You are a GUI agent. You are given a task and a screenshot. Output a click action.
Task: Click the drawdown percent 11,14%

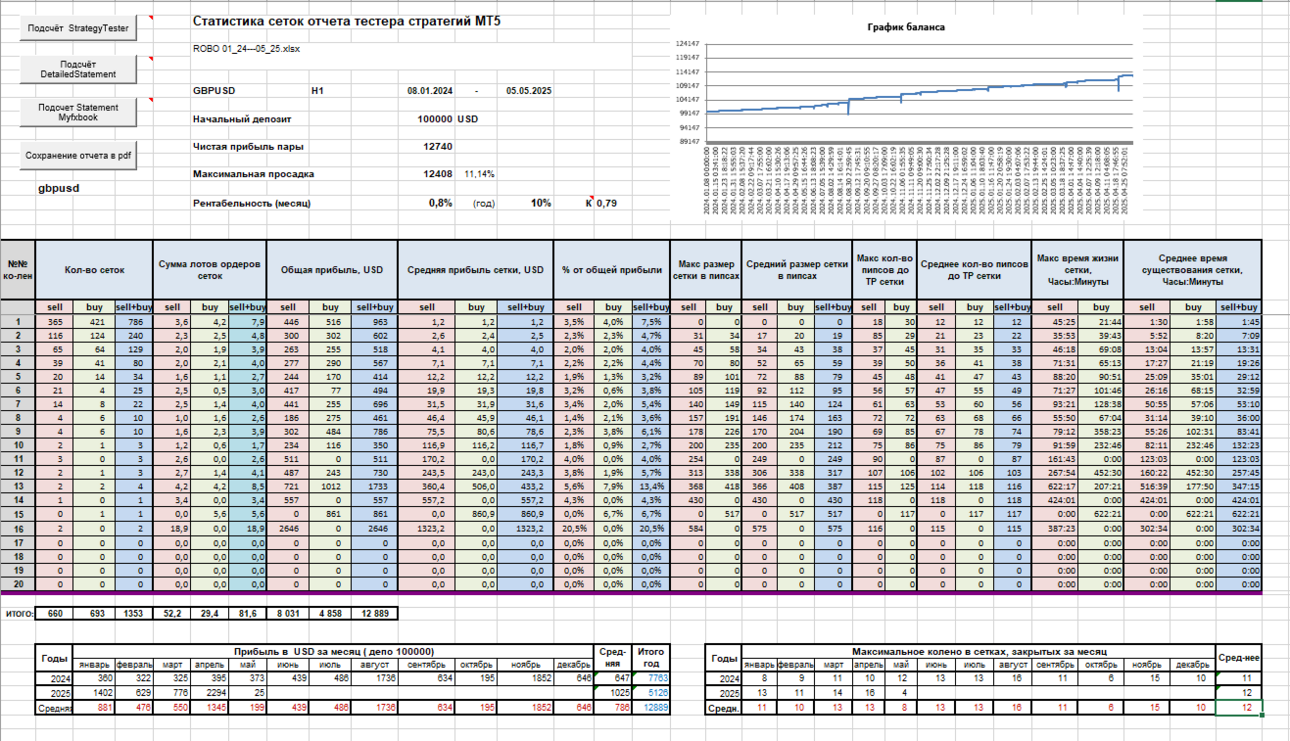479,174
